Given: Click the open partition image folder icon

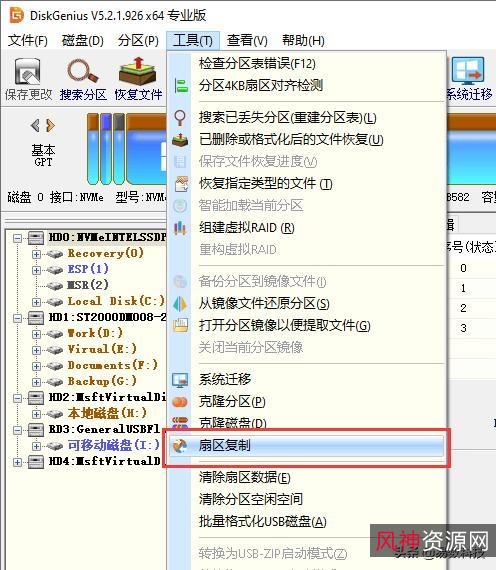Looking at the screenshot, I should tap(181, 325).
